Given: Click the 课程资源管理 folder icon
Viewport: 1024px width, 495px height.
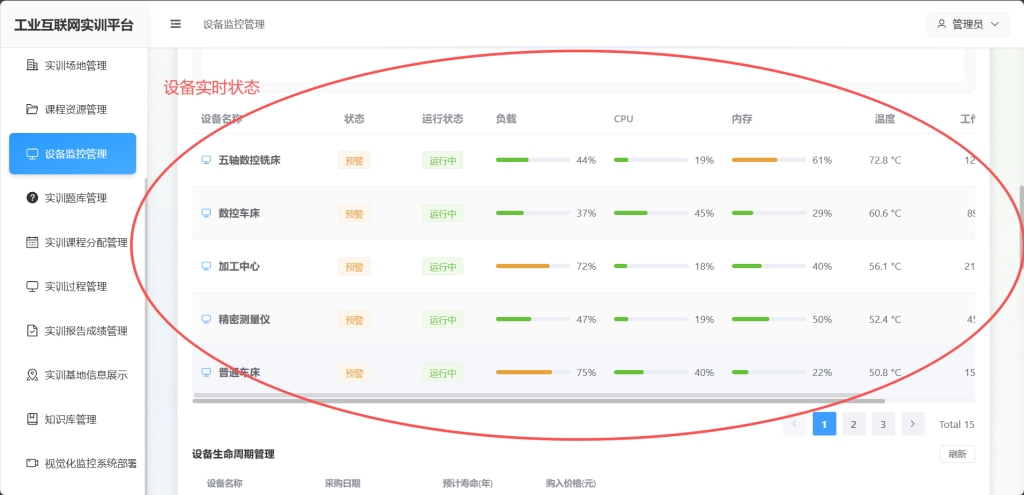Looking at the screenshot, I should [32, 109].
